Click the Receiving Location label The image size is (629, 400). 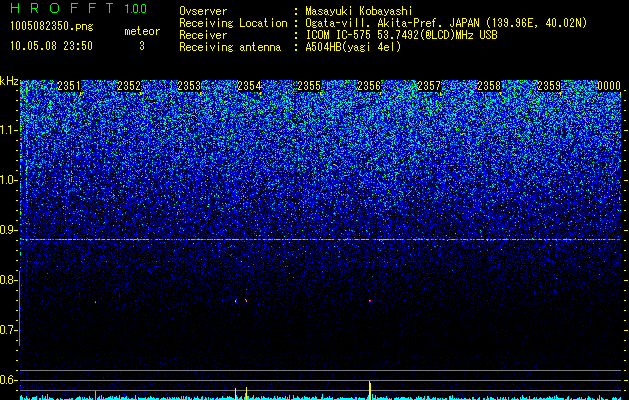pyautogui.click(x=233, y=23)
